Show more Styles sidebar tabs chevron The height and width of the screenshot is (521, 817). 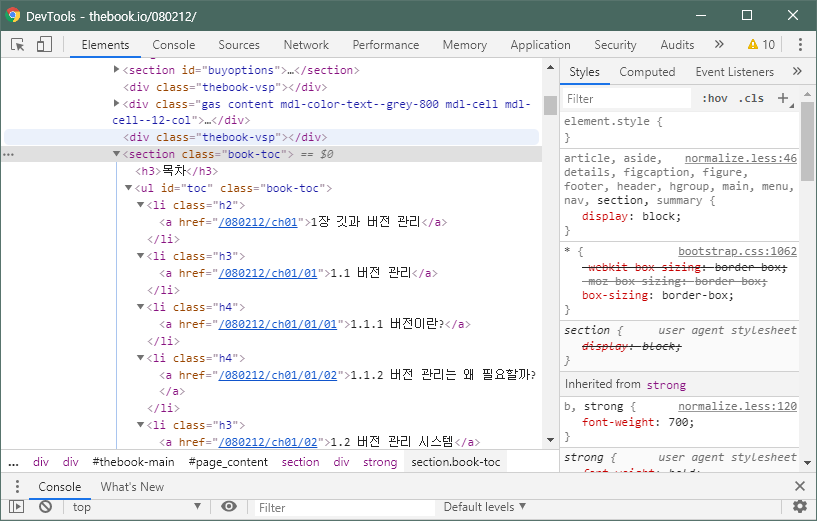click(x=797, y=71)
